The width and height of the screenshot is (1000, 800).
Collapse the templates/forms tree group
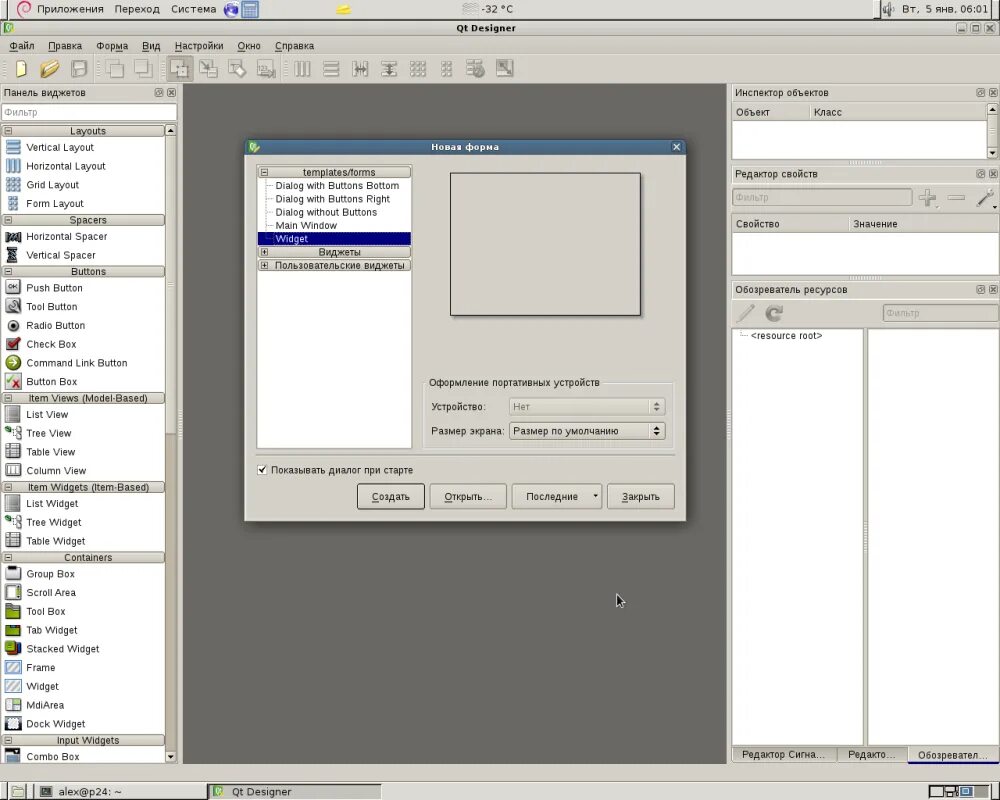[x=264, y=172]
